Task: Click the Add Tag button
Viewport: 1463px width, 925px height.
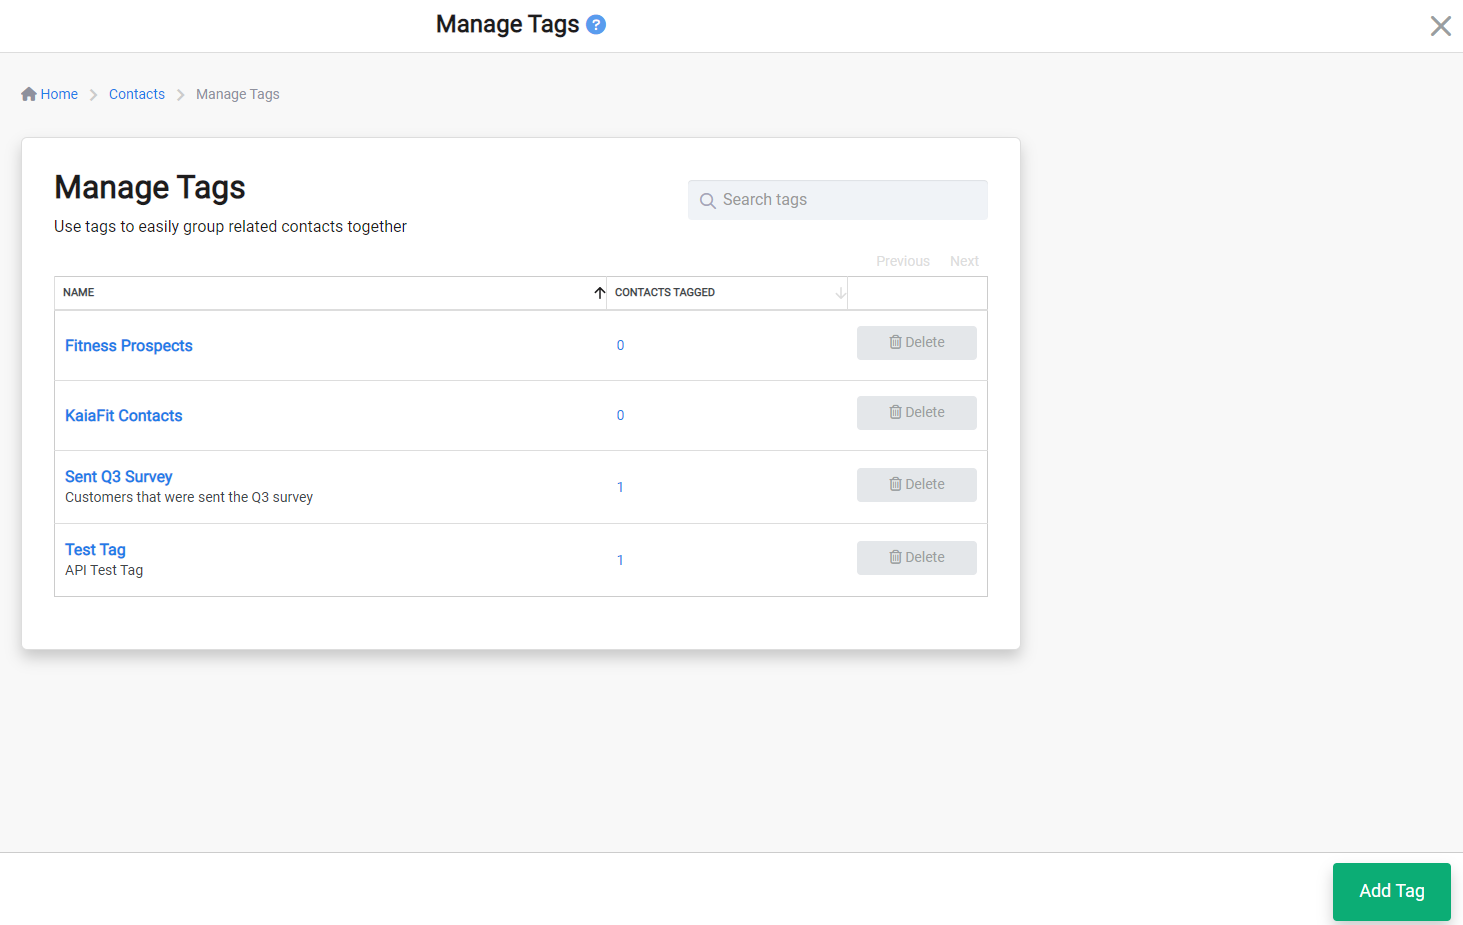Action: 1392,892
